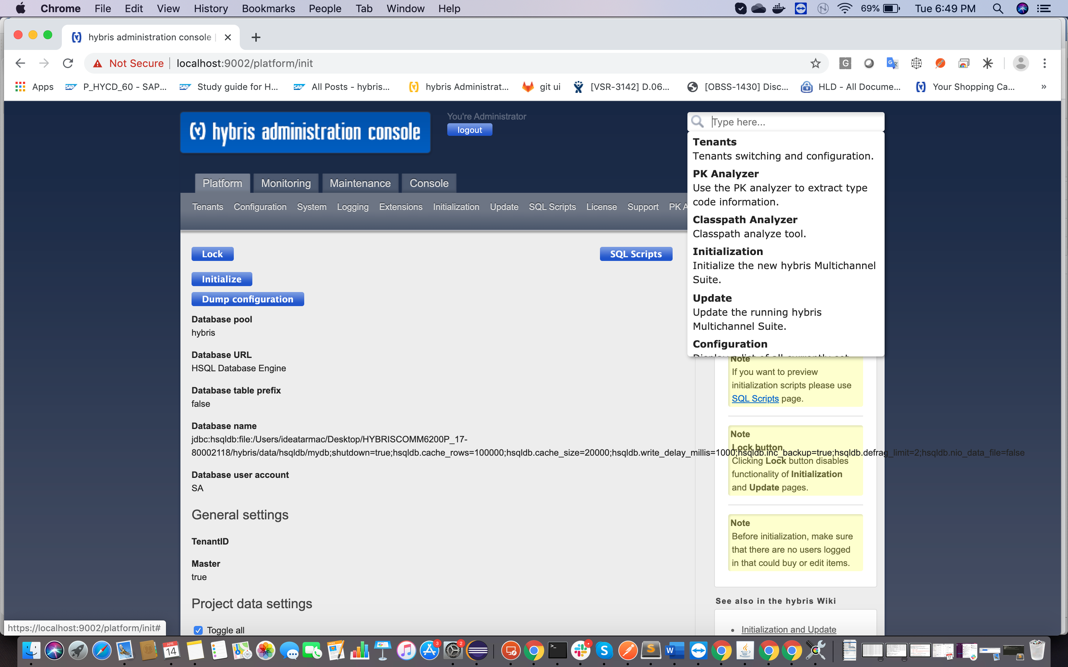
Task: Open a new browser tab
Action: click(x=256, y=37)
